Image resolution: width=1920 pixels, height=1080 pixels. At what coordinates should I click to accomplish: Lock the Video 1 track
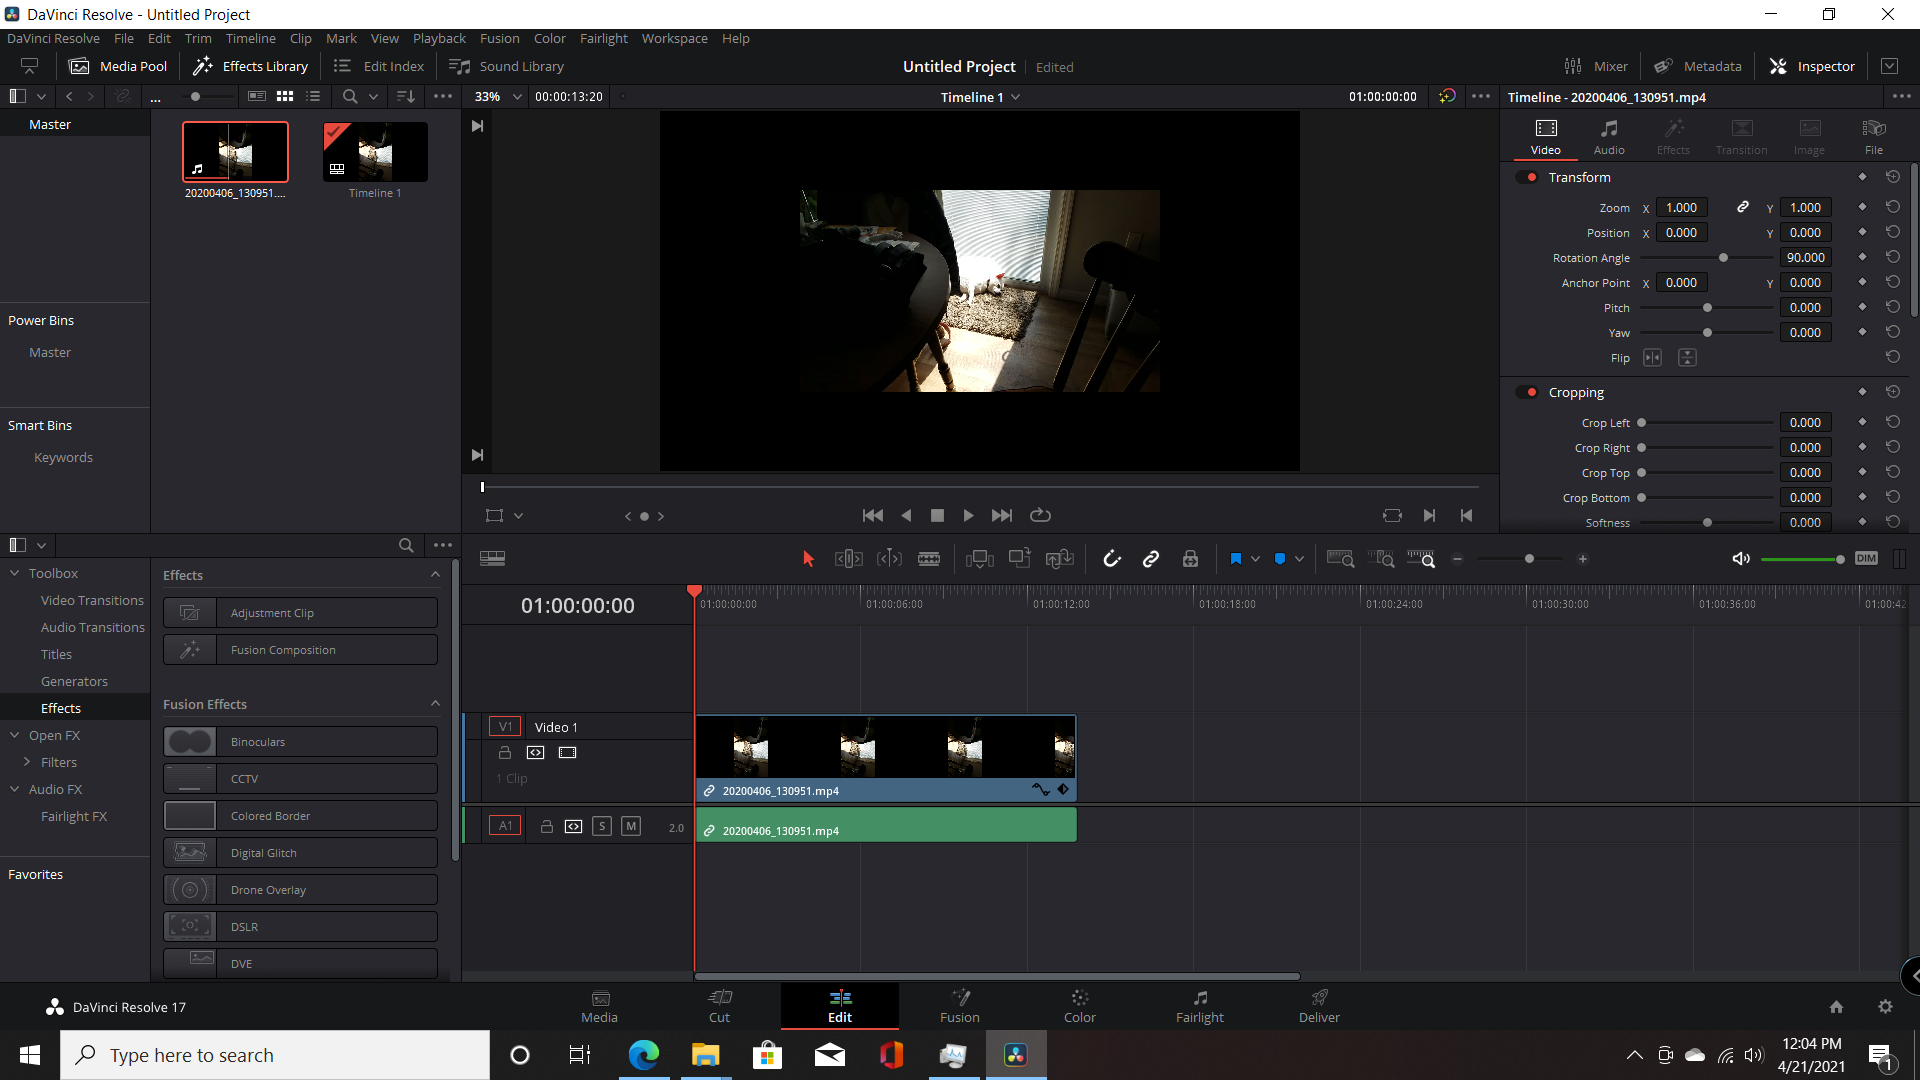(x=505, y=753)
